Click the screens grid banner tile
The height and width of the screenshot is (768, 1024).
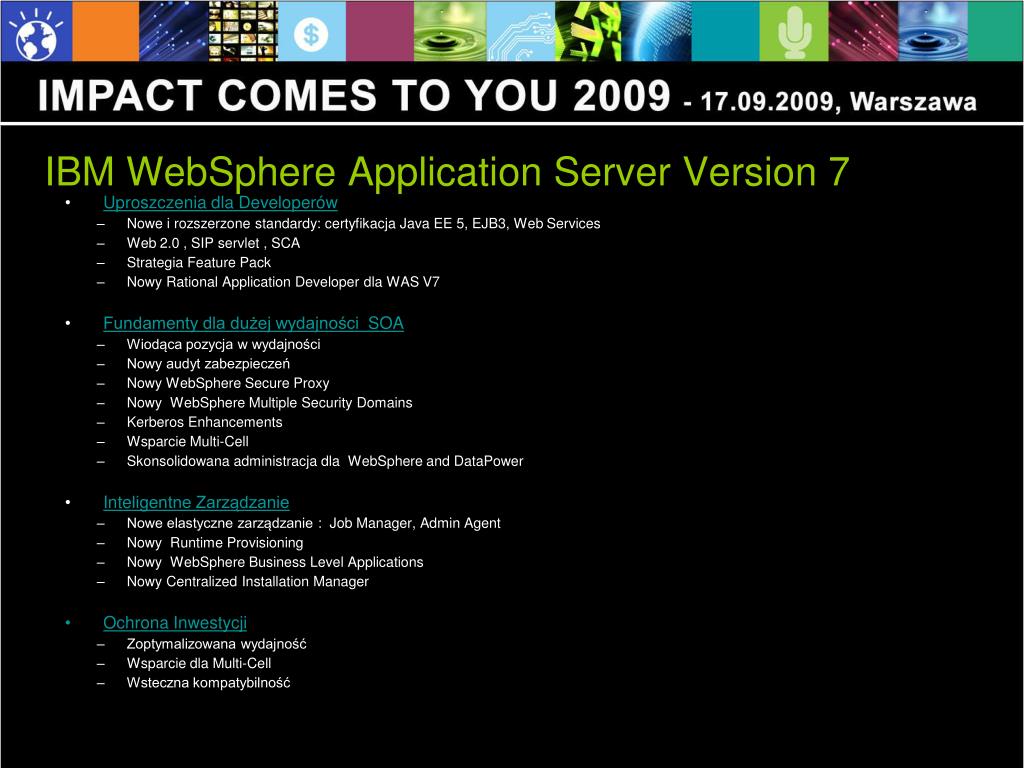(x=243, y=31)
